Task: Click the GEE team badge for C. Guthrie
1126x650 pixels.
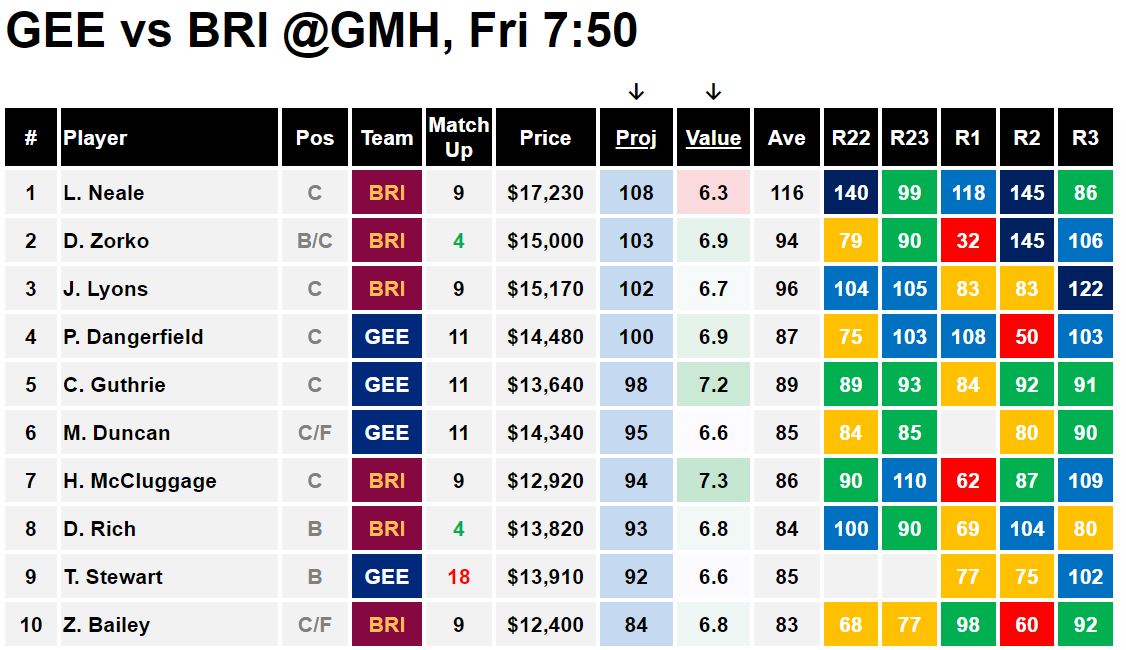Action: tap(387, 384)
